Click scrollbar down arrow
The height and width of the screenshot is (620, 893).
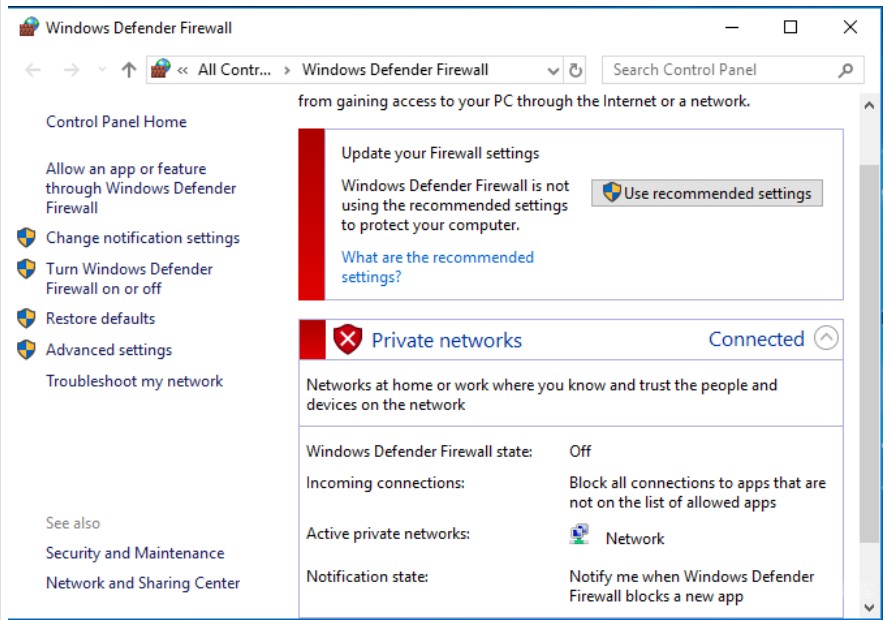click(869, 607)
